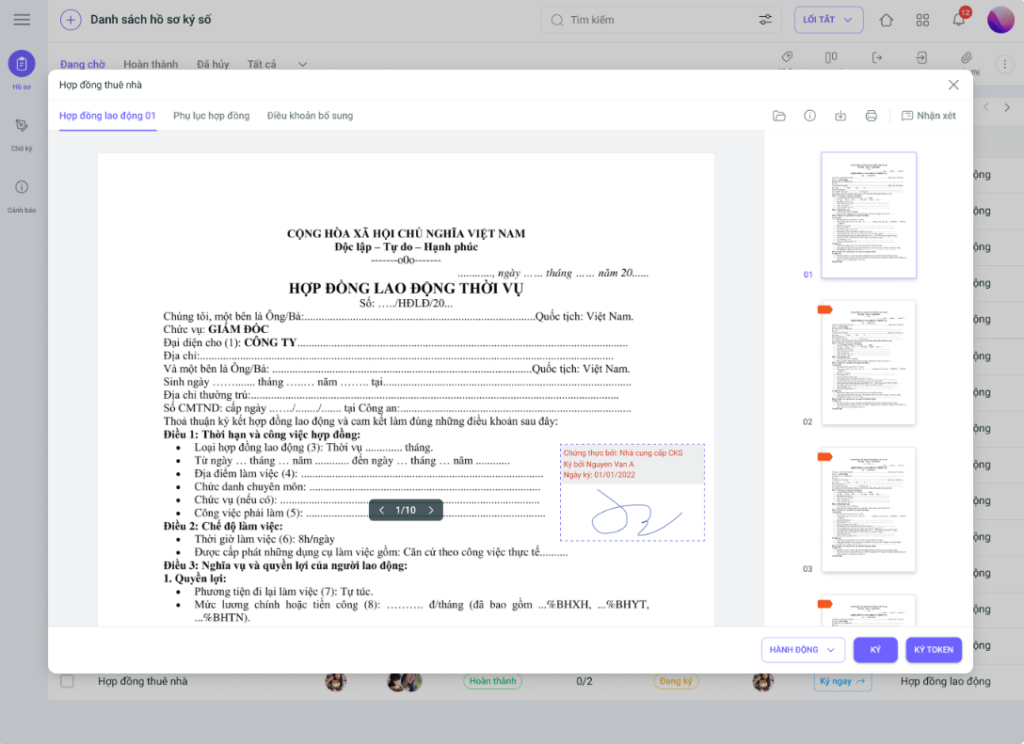Viewport: 1024px width, 744px height.
Task: Download the document
Action: tap(840, 116)
